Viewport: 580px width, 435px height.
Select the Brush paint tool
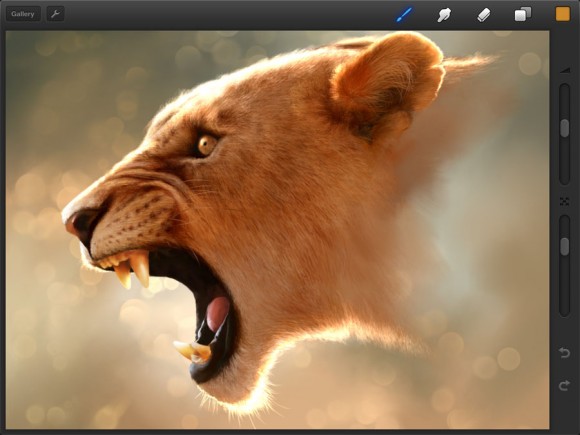point(404,15)
